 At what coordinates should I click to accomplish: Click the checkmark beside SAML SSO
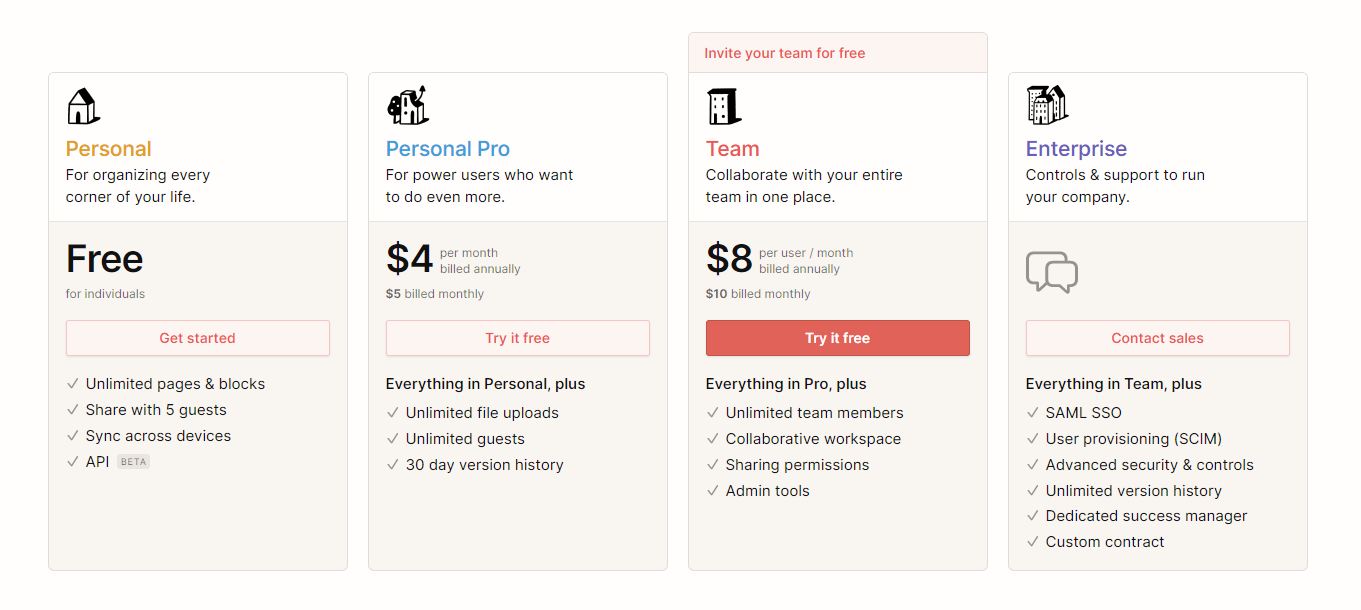pyautogui.click(x=1033, y=413)
